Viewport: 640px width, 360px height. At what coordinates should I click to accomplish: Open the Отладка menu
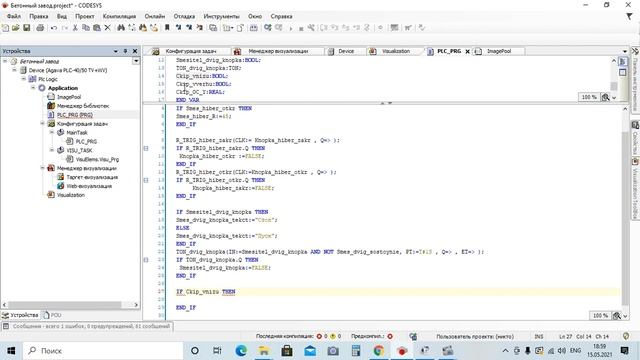coord(184,16)
